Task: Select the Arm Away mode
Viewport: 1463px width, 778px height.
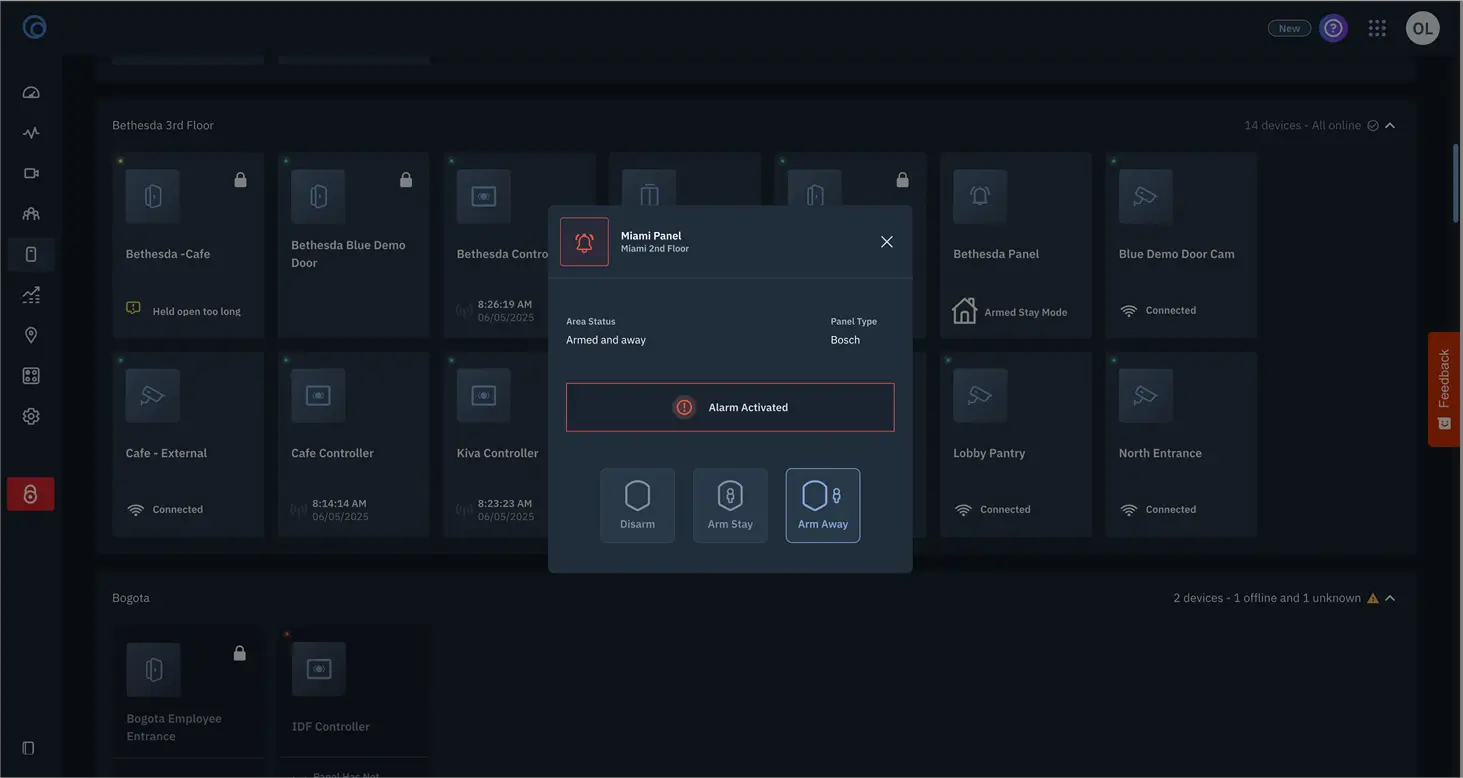Action: click(x=822, y=505)
